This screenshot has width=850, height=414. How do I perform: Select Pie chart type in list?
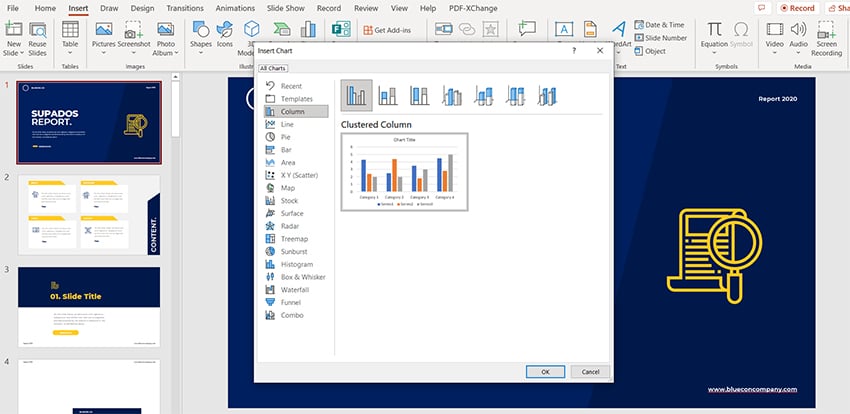[287, 137]
